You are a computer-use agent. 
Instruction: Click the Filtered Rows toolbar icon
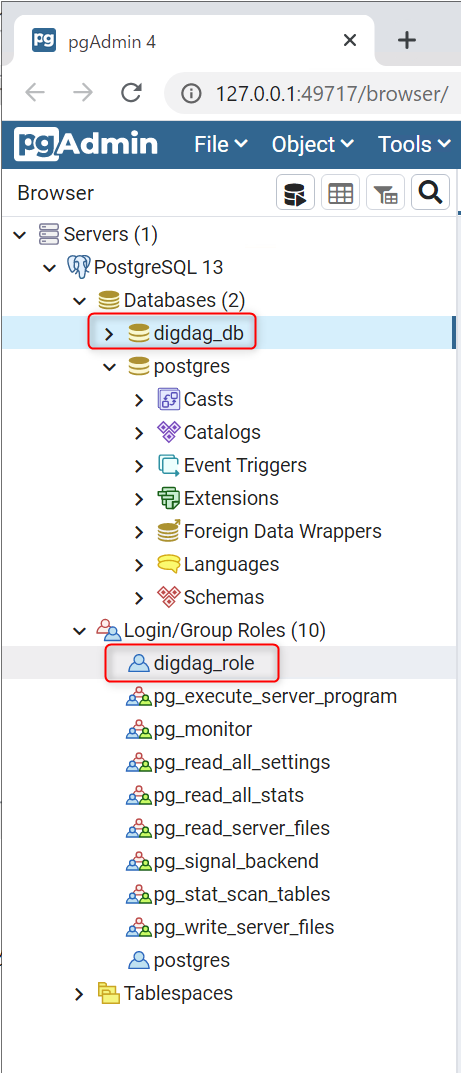[x=386, y=192]
